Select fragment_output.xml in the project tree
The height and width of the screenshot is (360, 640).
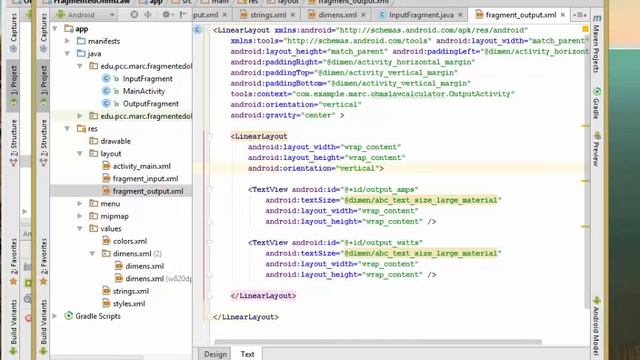[x=148, y=191]
